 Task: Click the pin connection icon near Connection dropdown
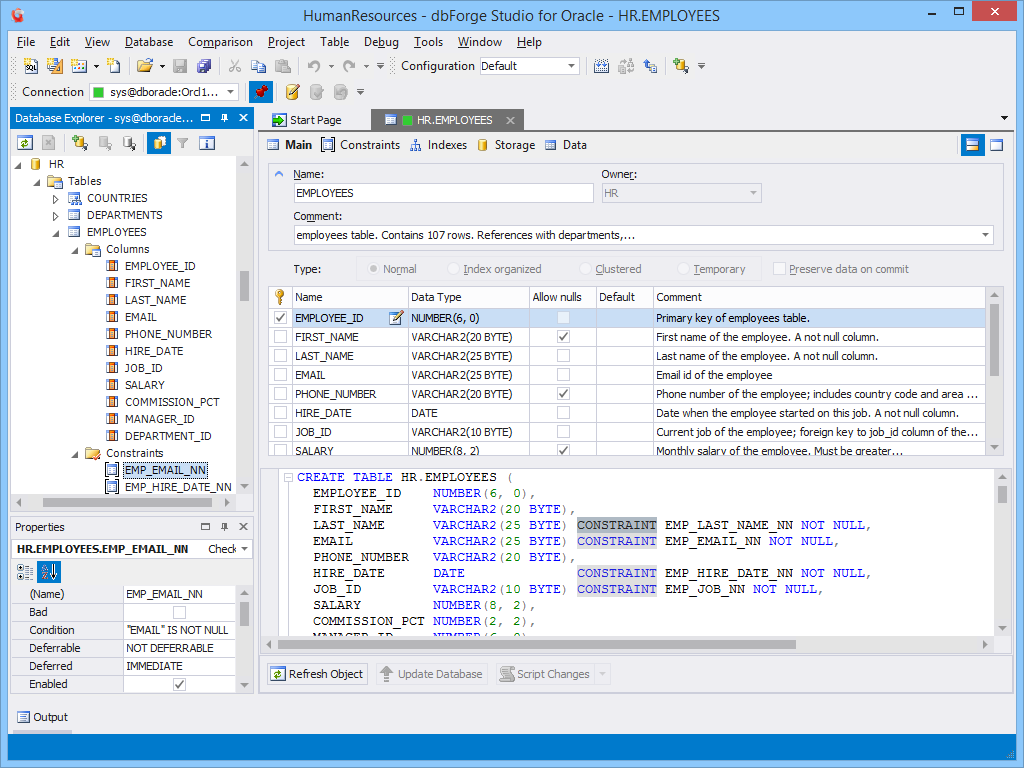(x=262, y=91)
